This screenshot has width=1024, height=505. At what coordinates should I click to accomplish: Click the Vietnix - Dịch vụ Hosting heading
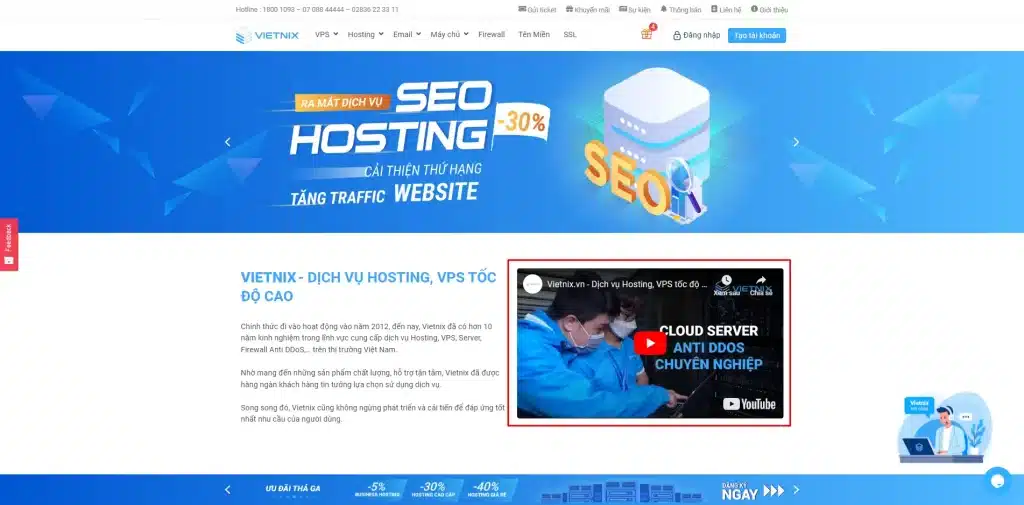pos(368,286)
